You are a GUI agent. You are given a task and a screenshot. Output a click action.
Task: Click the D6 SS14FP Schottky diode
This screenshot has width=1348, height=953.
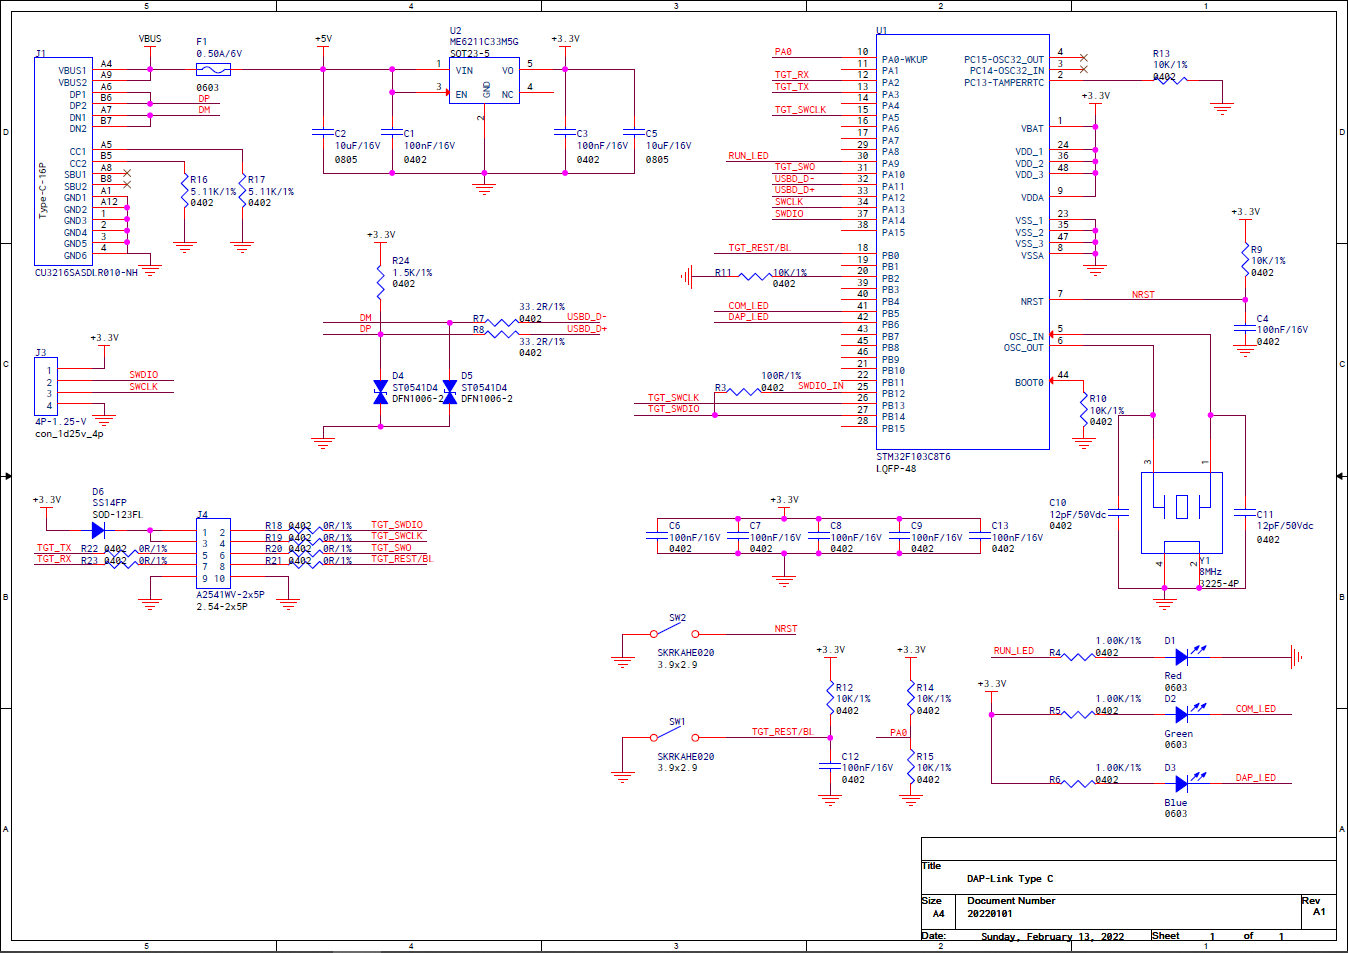click(x=98, y=531)
